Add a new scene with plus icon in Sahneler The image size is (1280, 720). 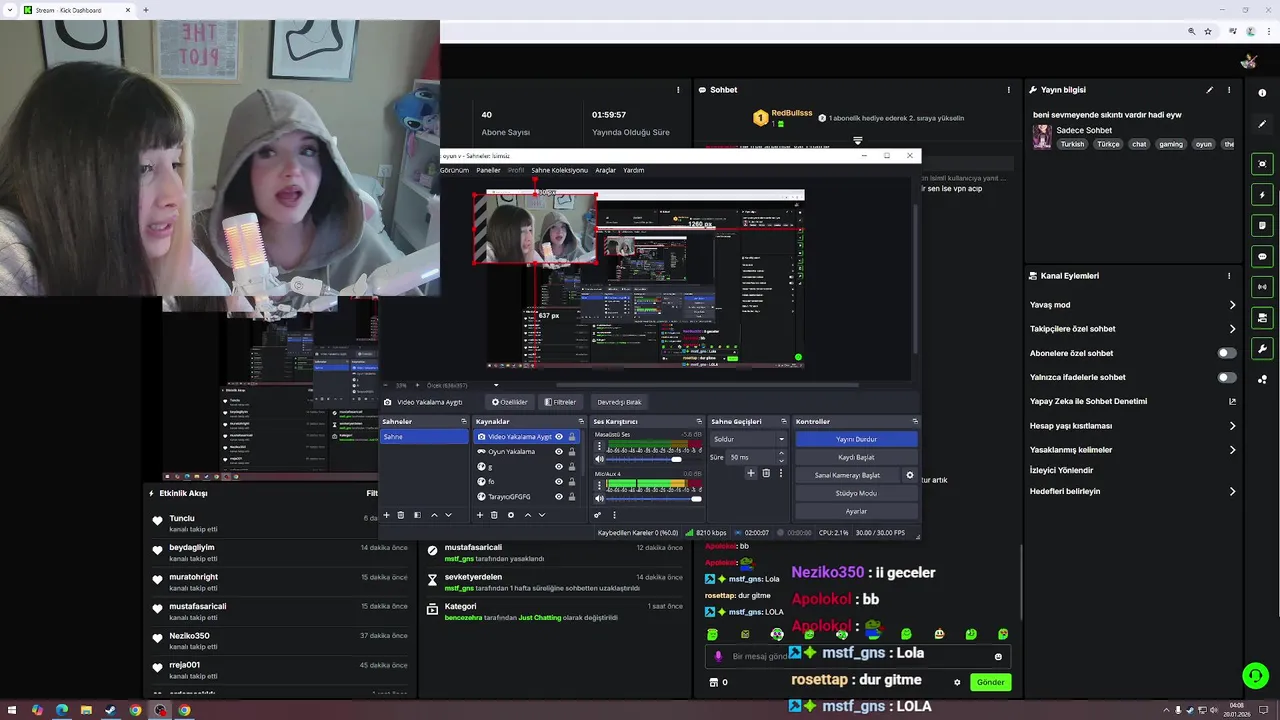pos(386,515)
